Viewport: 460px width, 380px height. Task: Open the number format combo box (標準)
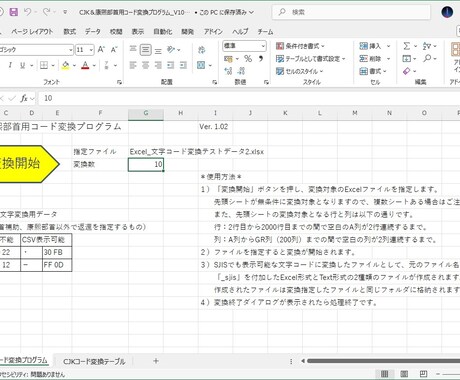tap(245, 46)
